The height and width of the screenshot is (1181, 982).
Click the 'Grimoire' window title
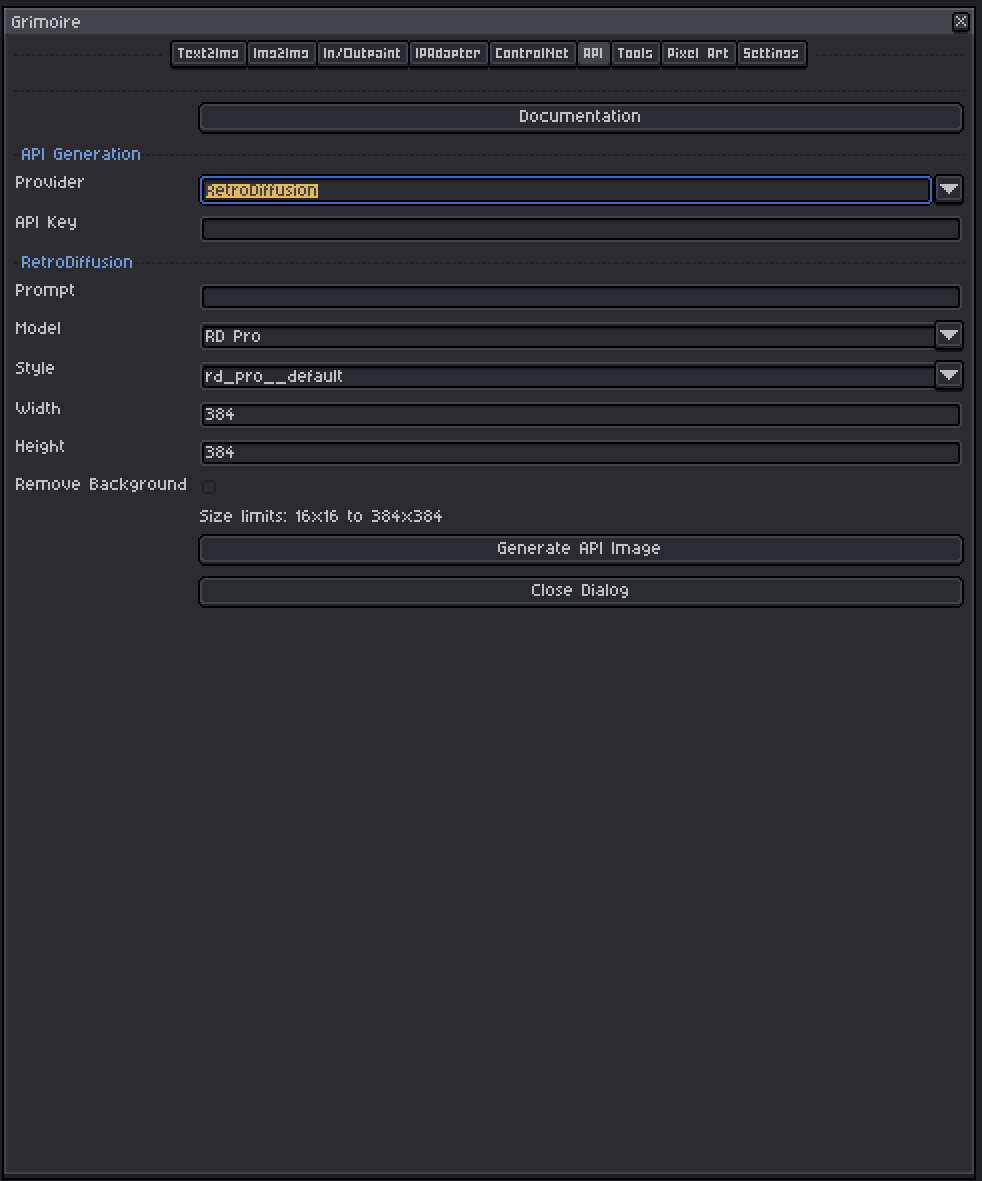click(x=46, y=22)
